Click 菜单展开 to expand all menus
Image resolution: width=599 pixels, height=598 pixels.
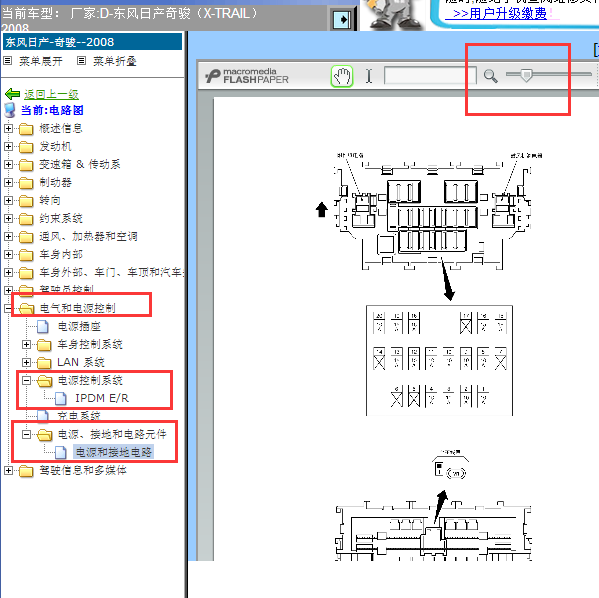coord(40,61)
